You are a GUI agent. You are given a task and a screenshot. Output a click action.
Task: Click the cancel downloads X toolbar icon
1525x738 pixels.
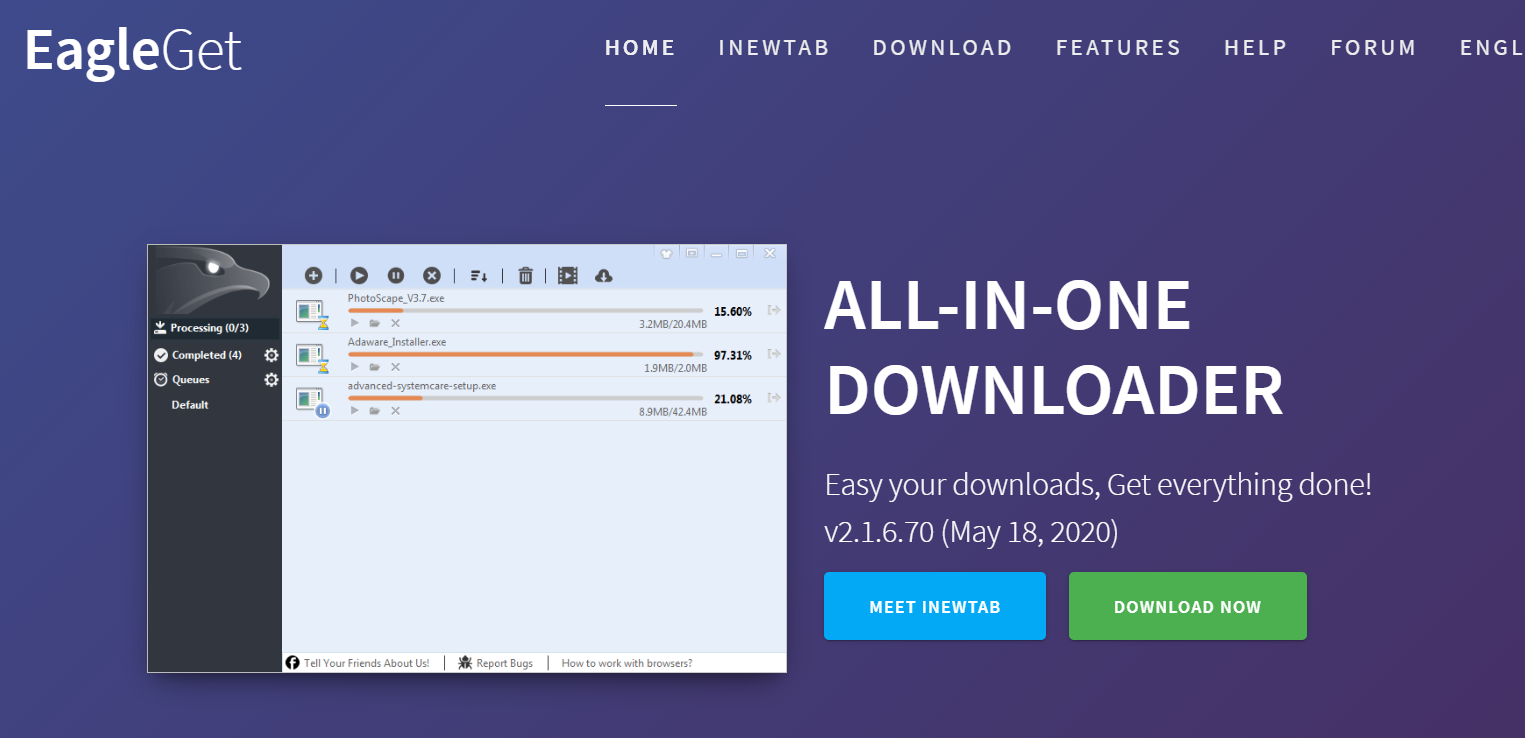coord(432,275)
